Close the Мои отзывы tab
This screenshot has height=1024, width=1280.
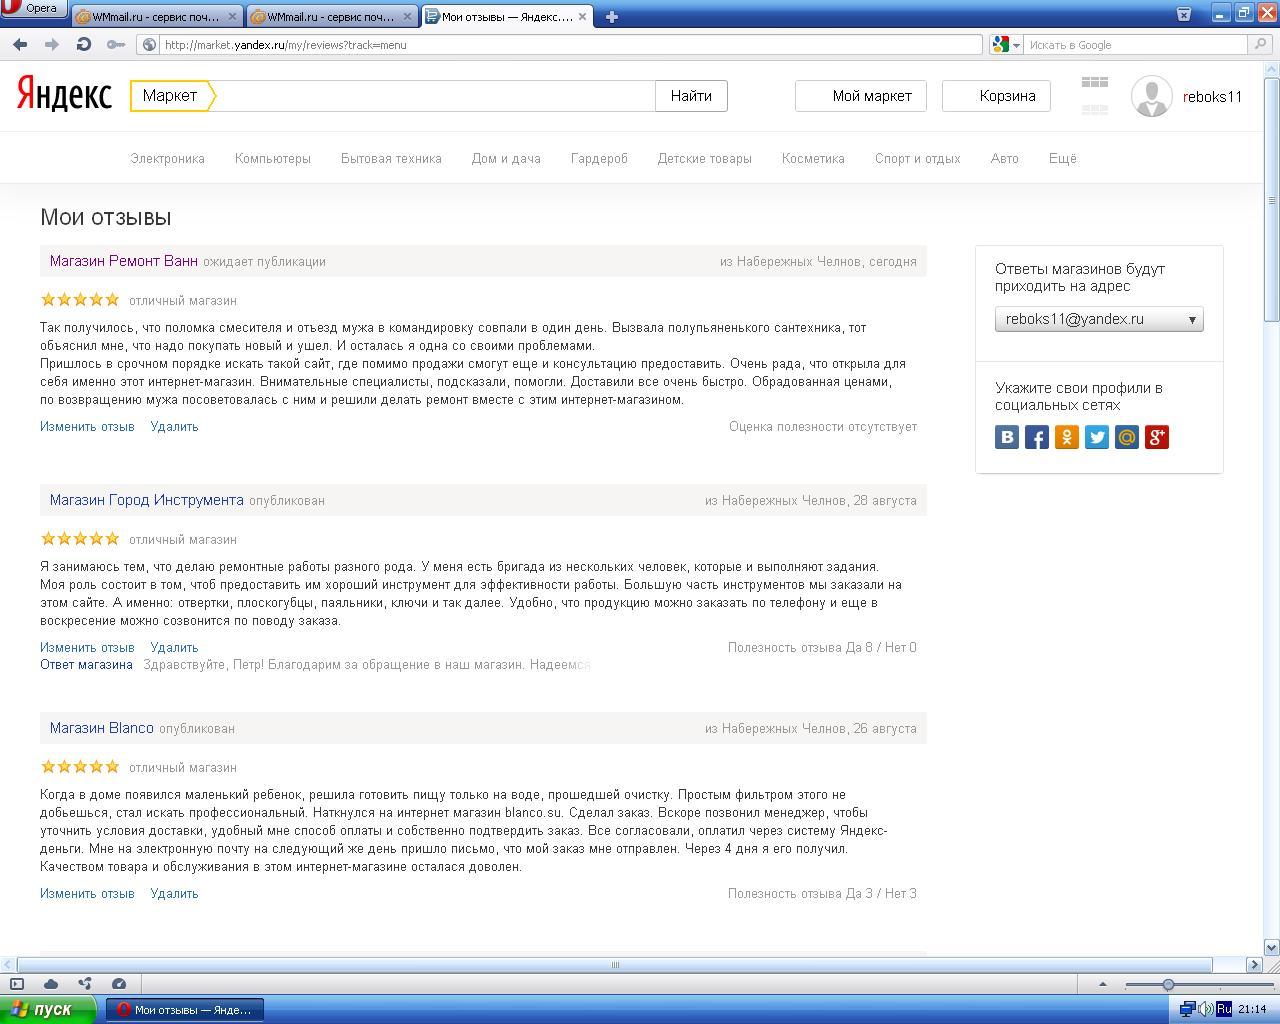point(583,17)
